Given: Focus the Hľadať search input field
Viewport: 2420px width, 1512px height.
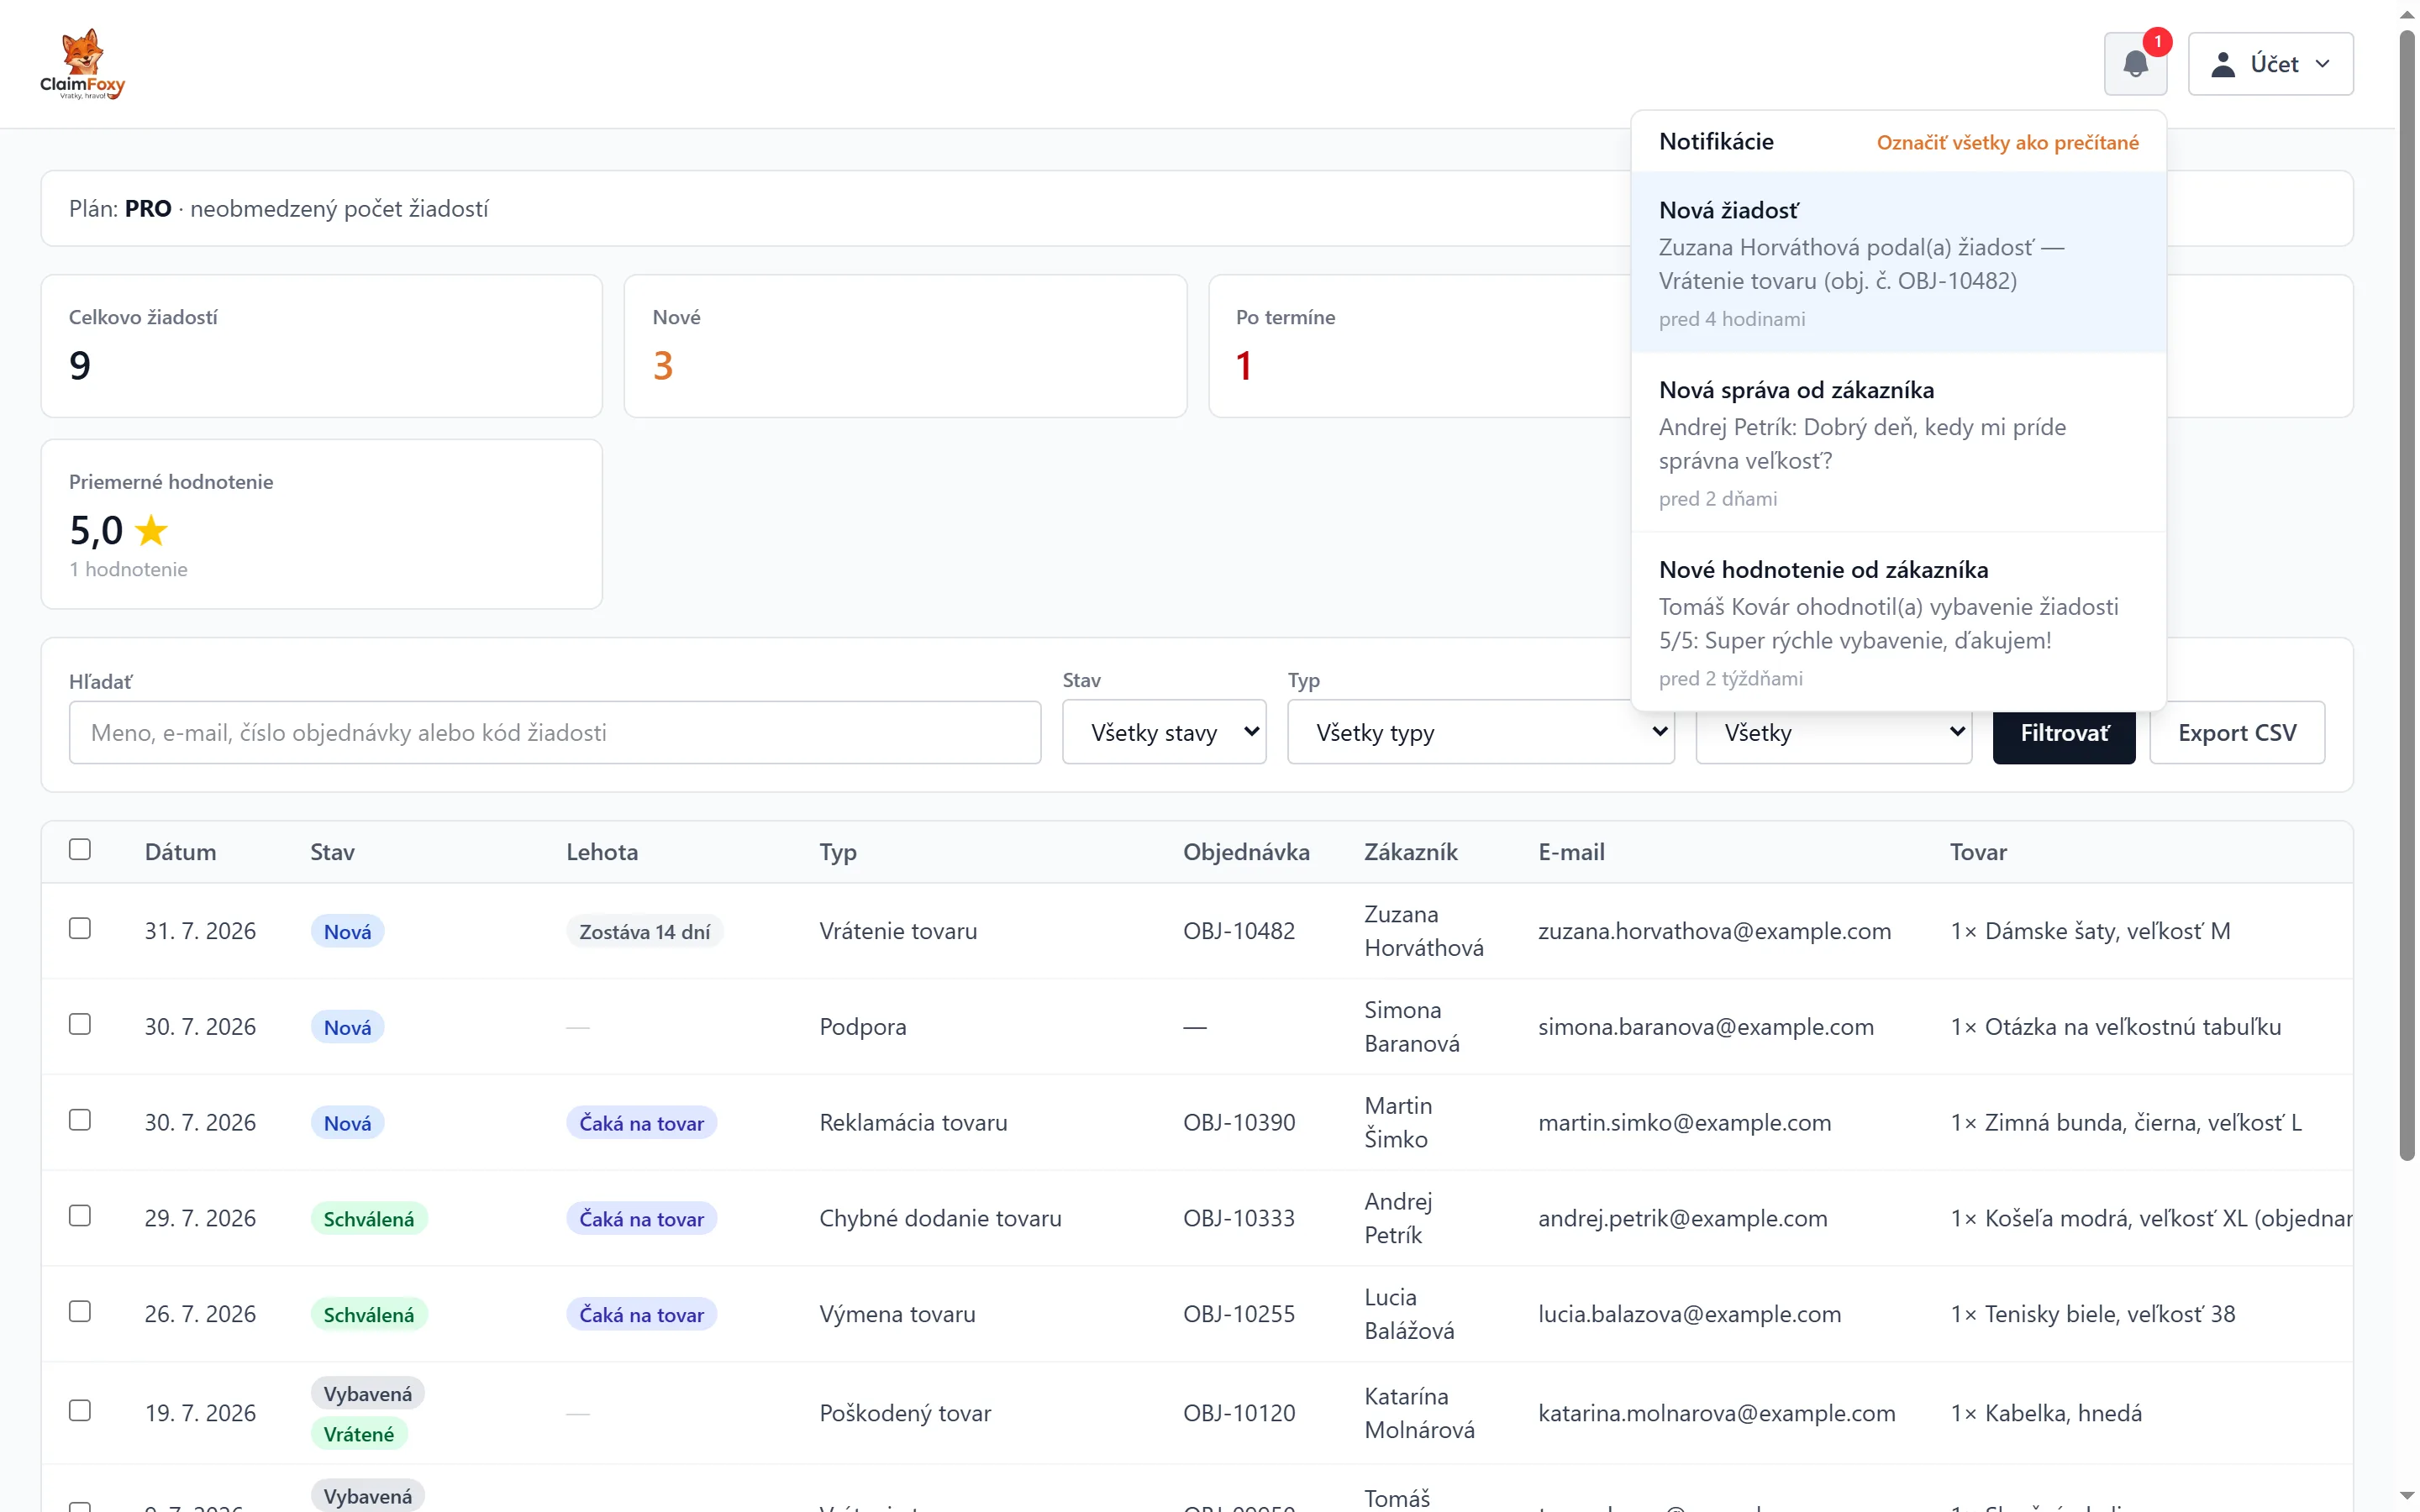Looking at the screenshot, I should (x=555, y=732).
